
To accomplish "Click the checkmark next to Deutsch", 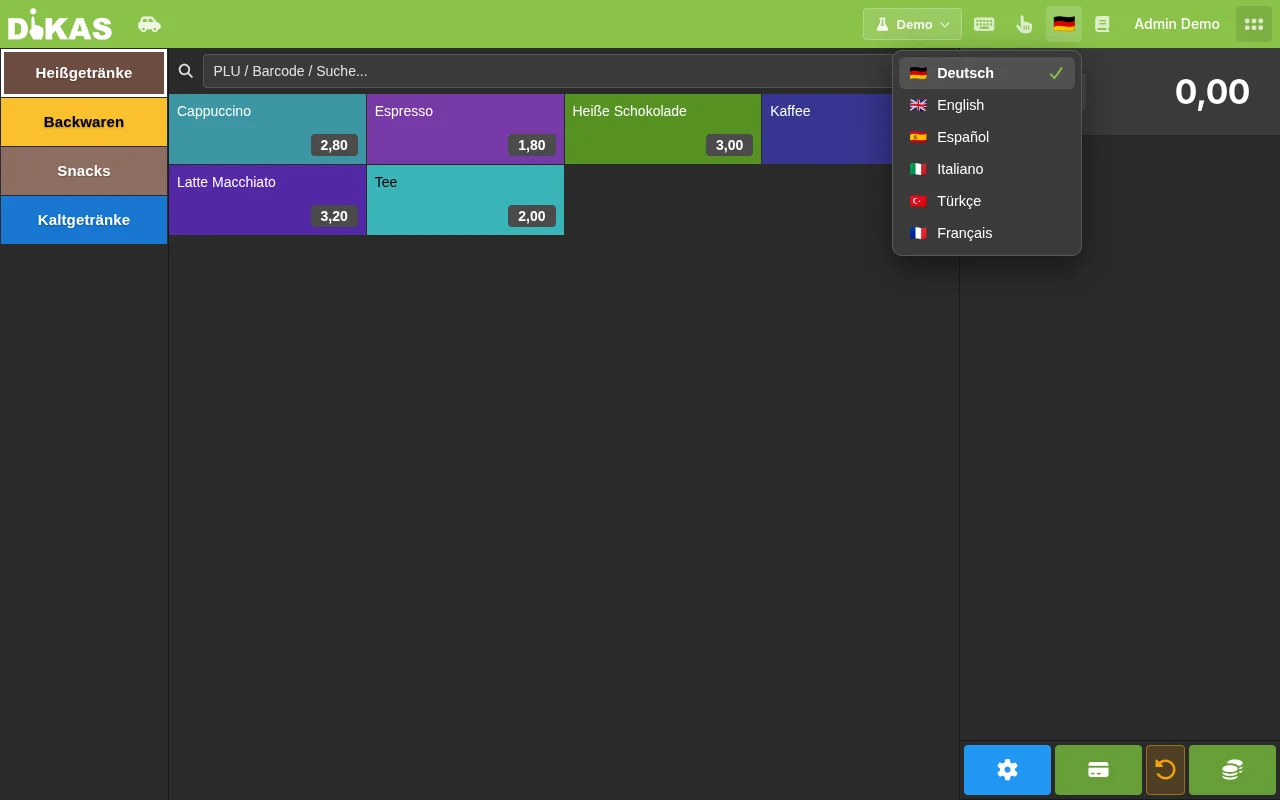I will pyautogui.click(x=1056, y=73).
